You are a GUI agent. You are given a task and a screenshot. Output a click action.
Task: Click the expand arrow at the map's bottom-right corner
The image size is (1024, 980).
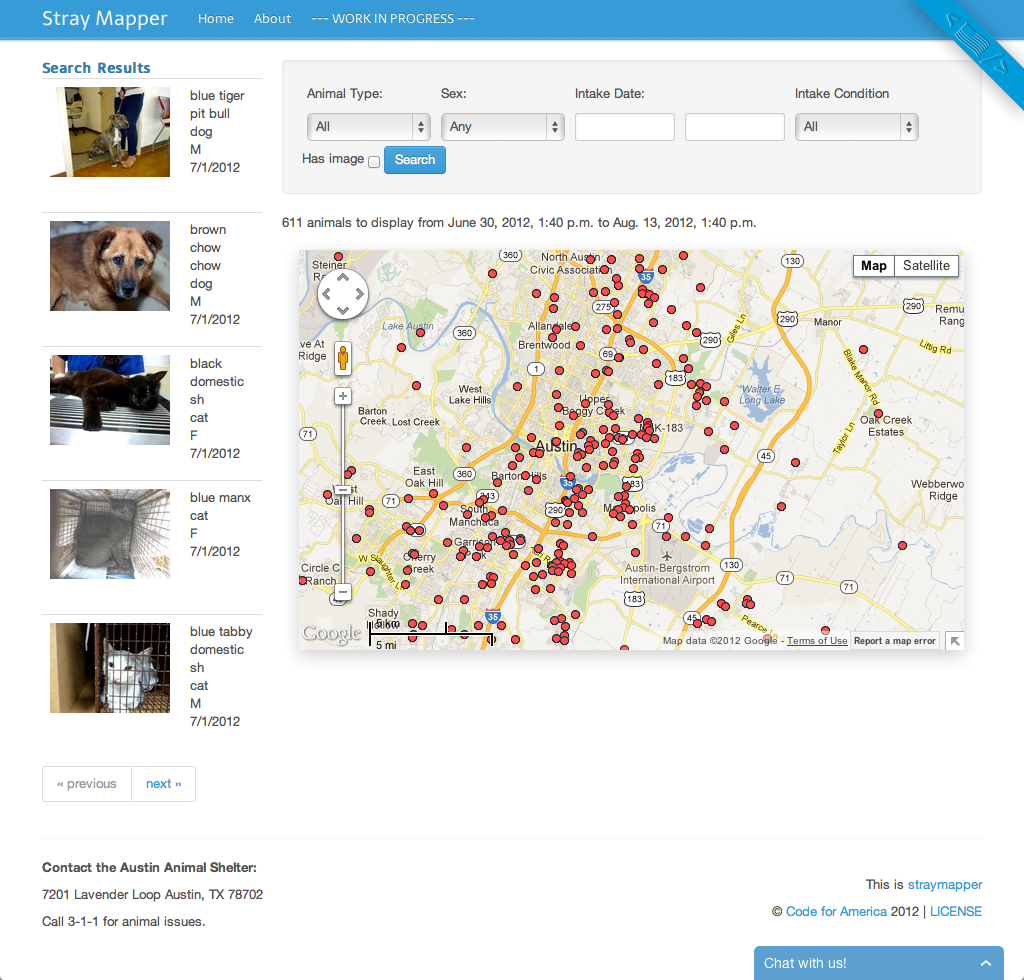coord(954,639)
